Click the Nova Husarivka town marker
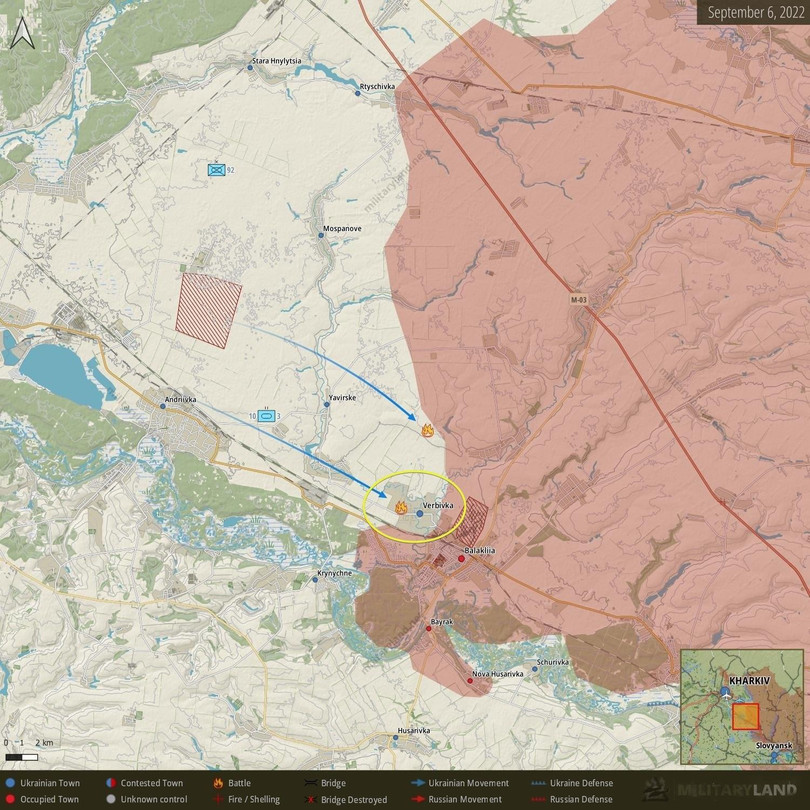 click(470, 681)
